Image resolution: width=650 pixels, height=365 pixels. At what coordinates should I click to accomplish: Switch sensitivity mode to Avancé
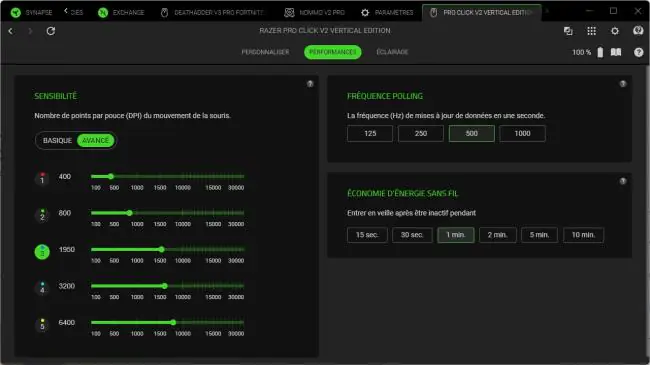coord(95,141)
